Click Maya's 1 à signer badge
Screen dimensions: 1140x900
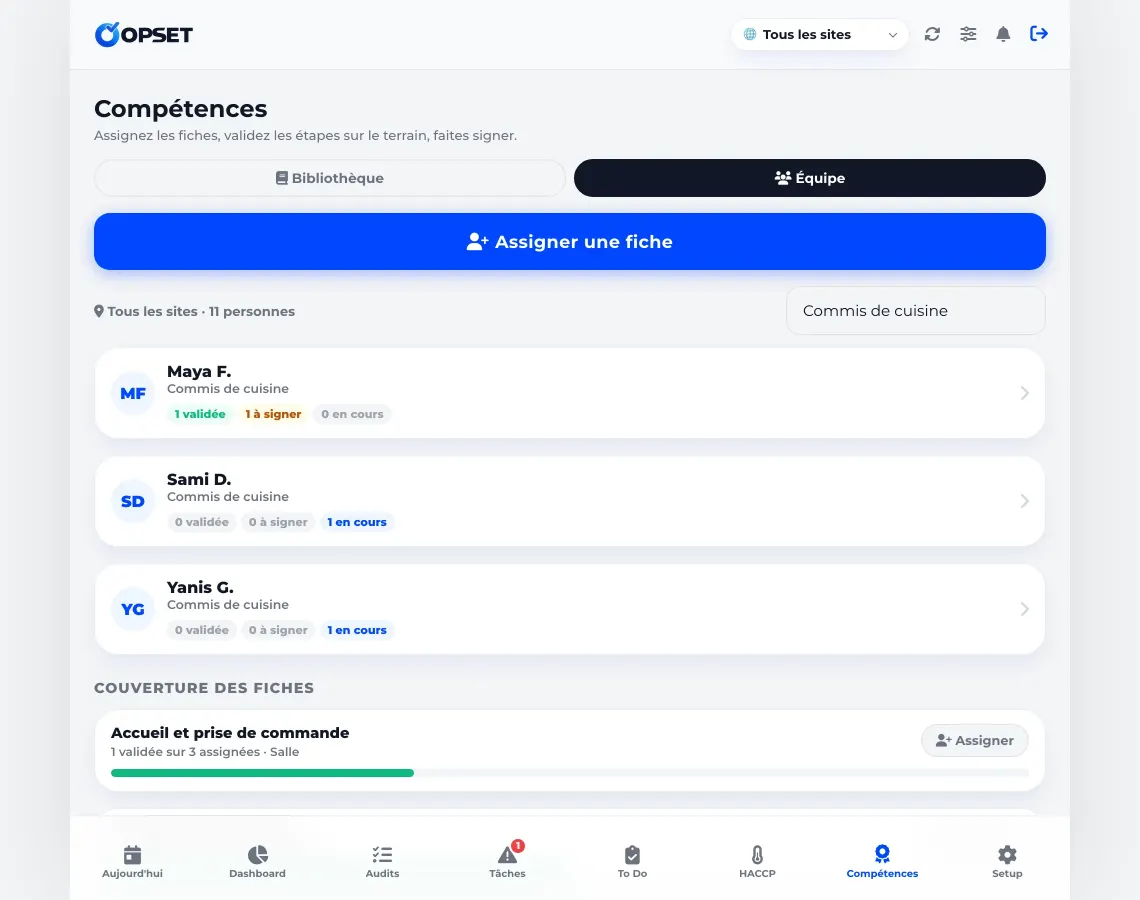pos(273,414)
